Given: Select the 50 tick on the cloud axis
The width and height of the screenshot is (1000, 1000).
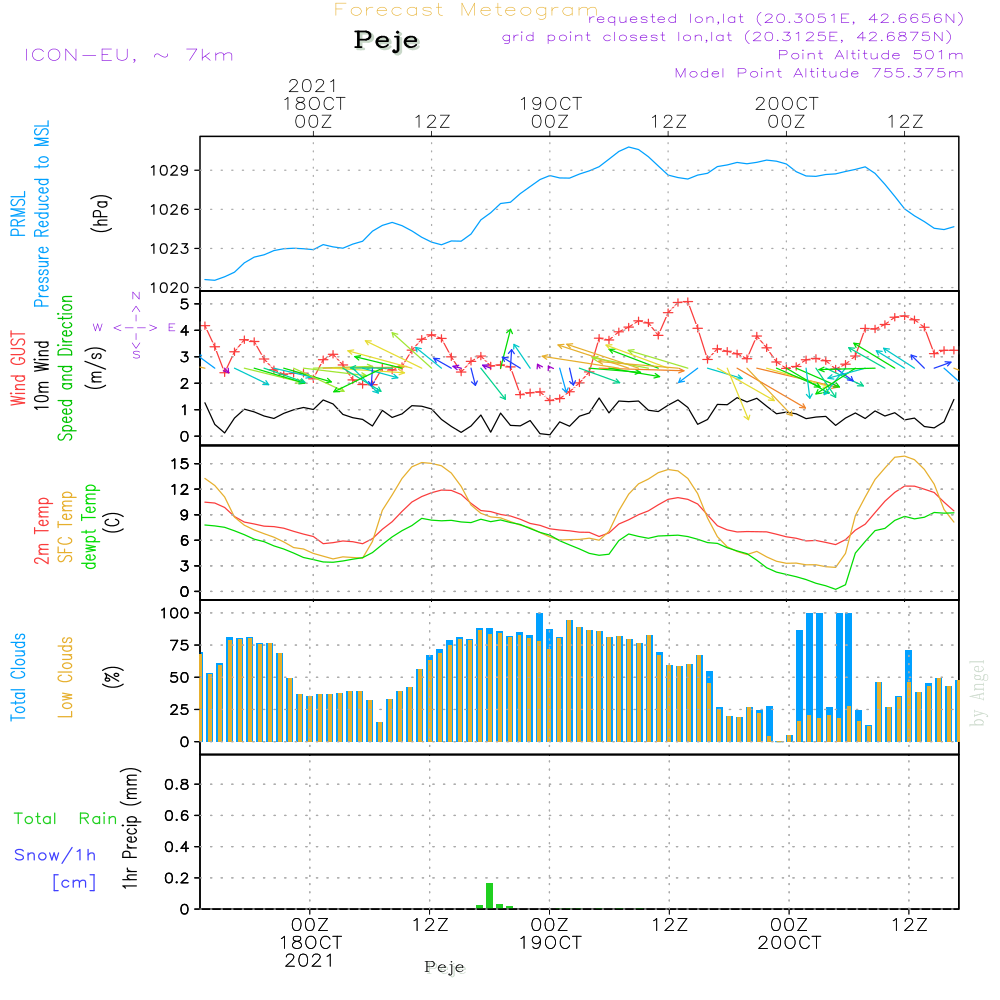Looking at the screenshot, I should point(180,677).
